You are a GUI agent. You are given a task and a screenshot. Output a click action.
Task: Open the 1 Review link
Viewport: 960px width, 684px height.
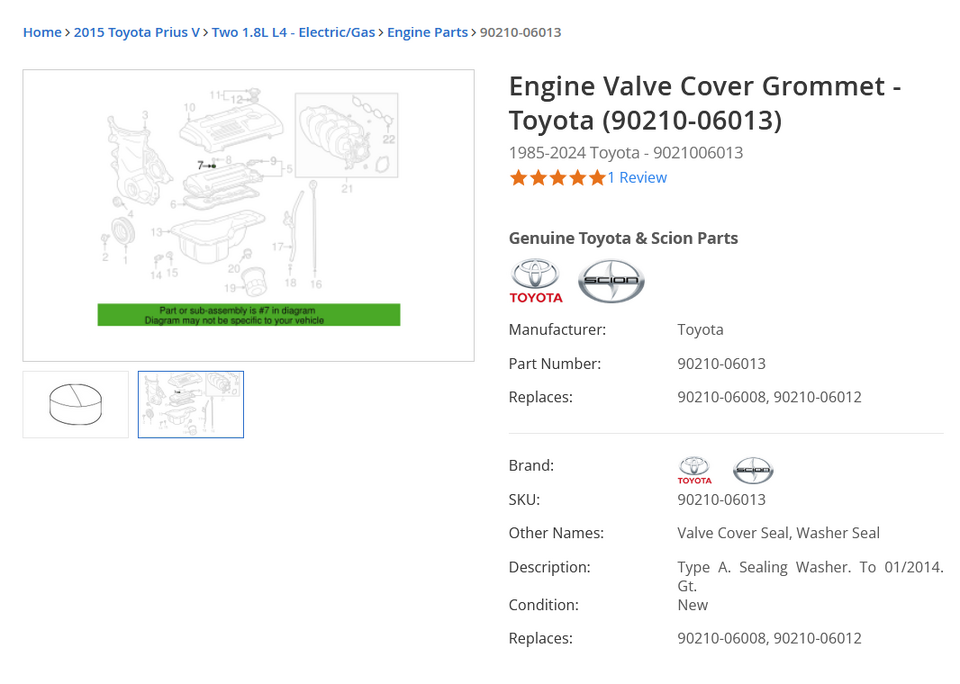coord(637,178)
